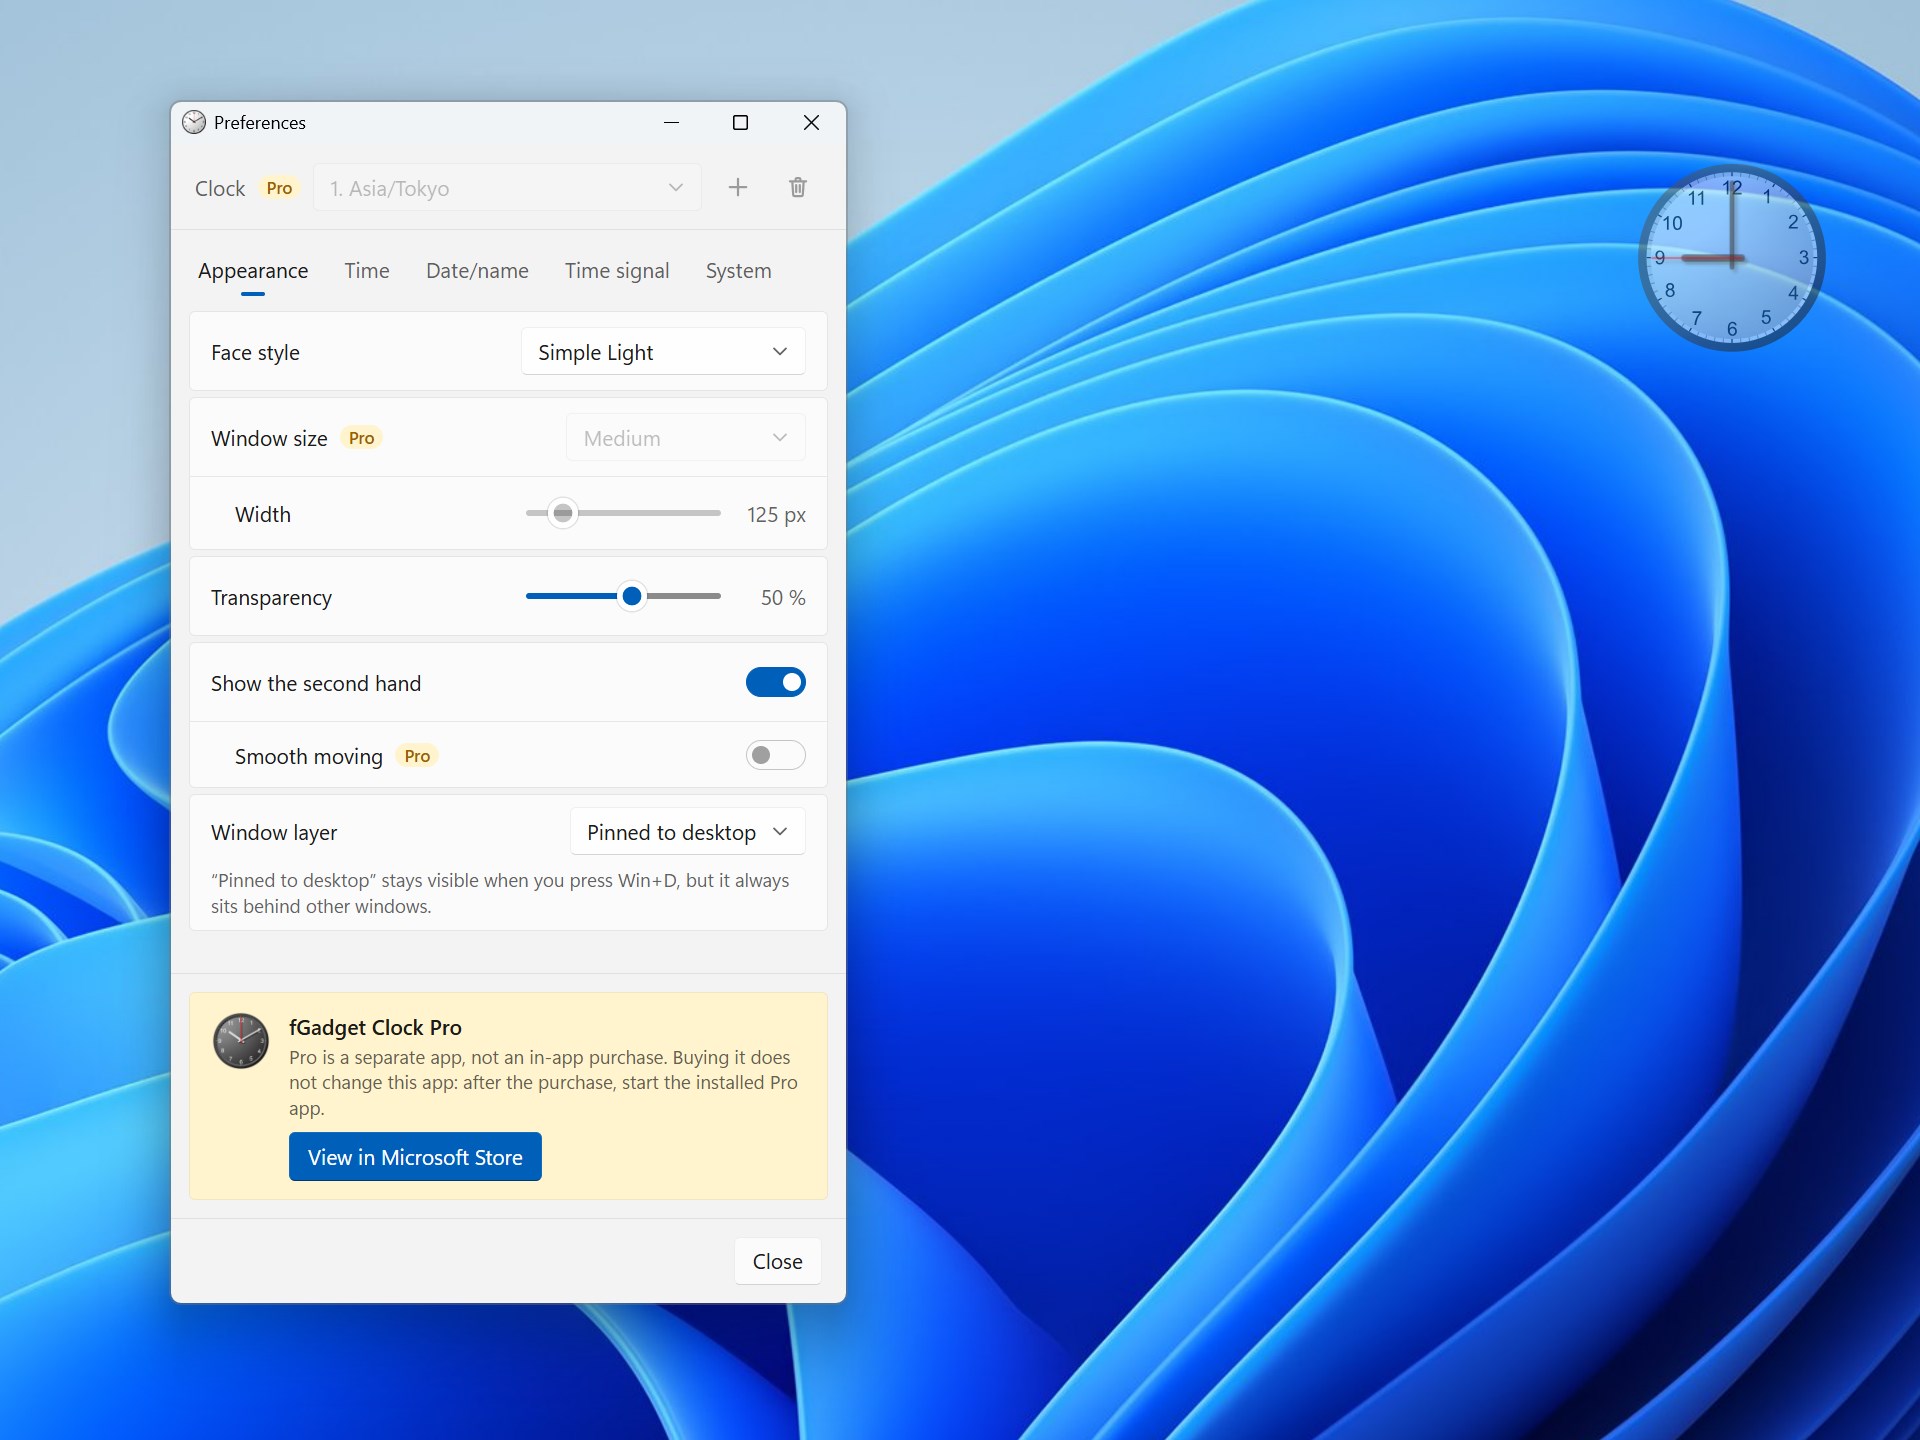Toggle Show the second hand switch
Image resolution: width=1920 pixels, height=1440 pixels.
click(775, 682)
